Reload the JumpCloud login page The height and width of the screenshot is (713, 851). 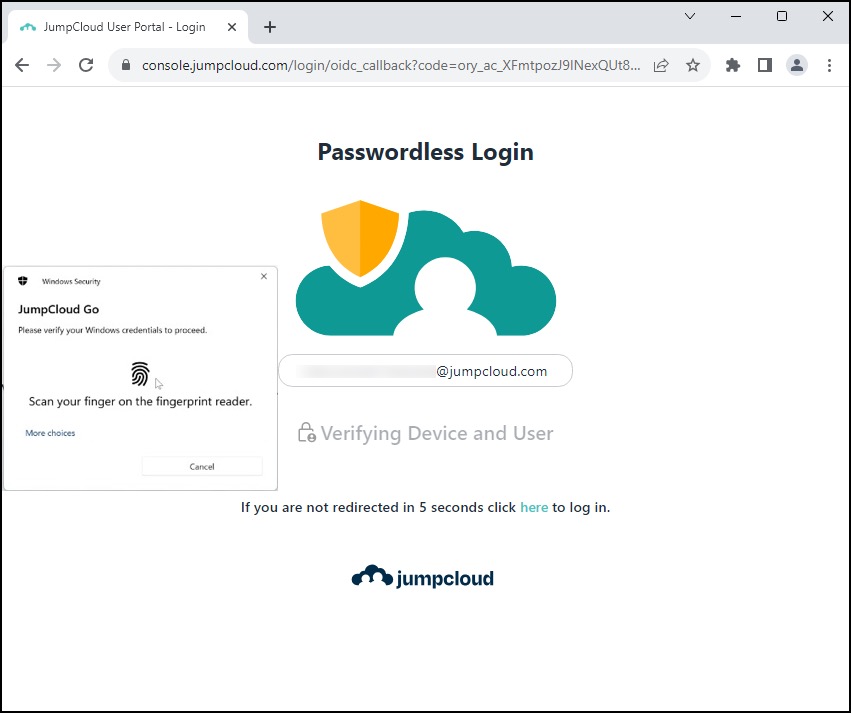pyautogui.click(x=86, y=65)
